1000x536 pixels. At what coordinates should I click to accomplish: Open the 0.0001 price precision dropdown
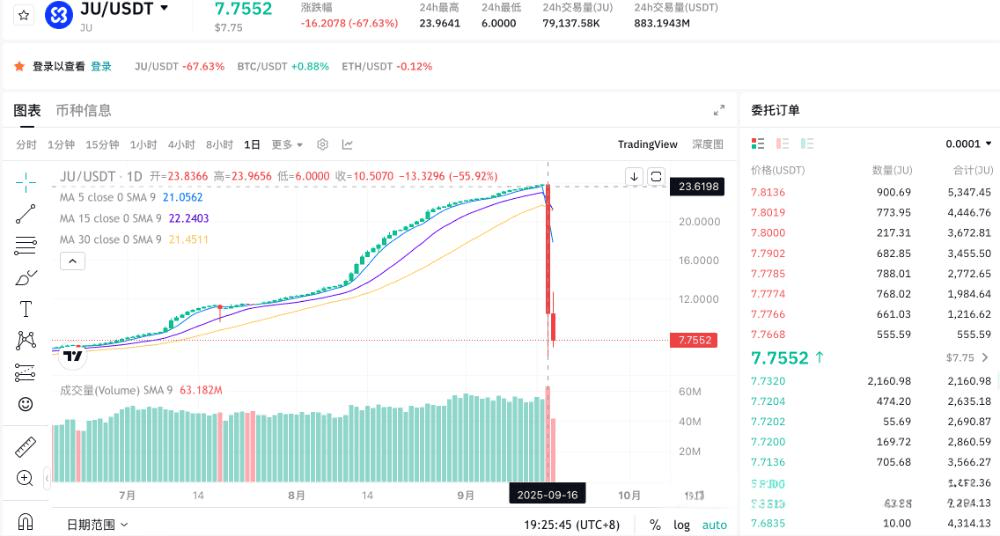pyautogui.click(x=968, y=144)
